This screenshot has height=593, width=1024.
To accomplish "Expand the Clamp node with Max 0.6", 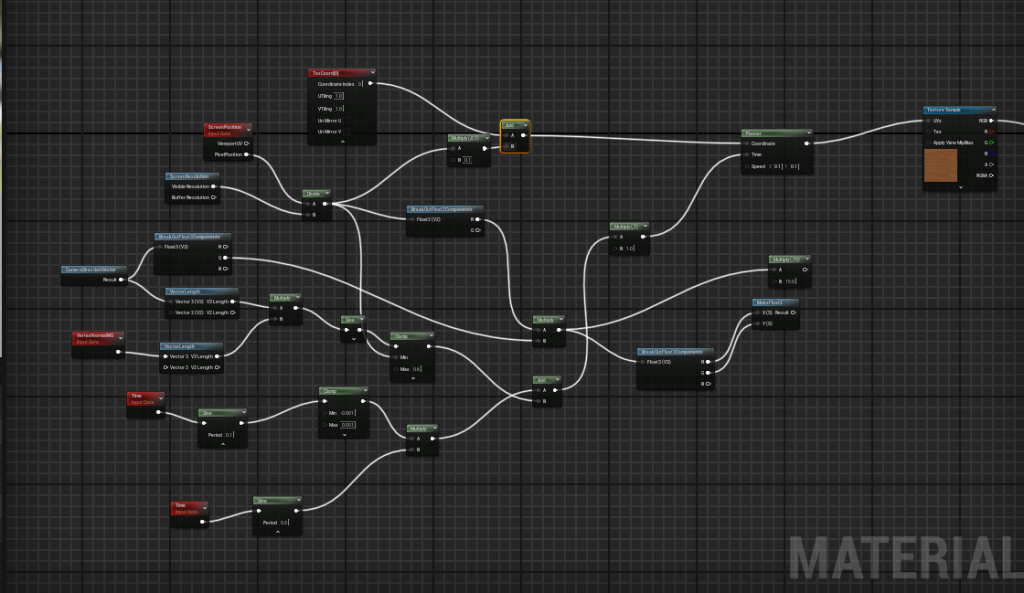I will (x=413, y=378).
